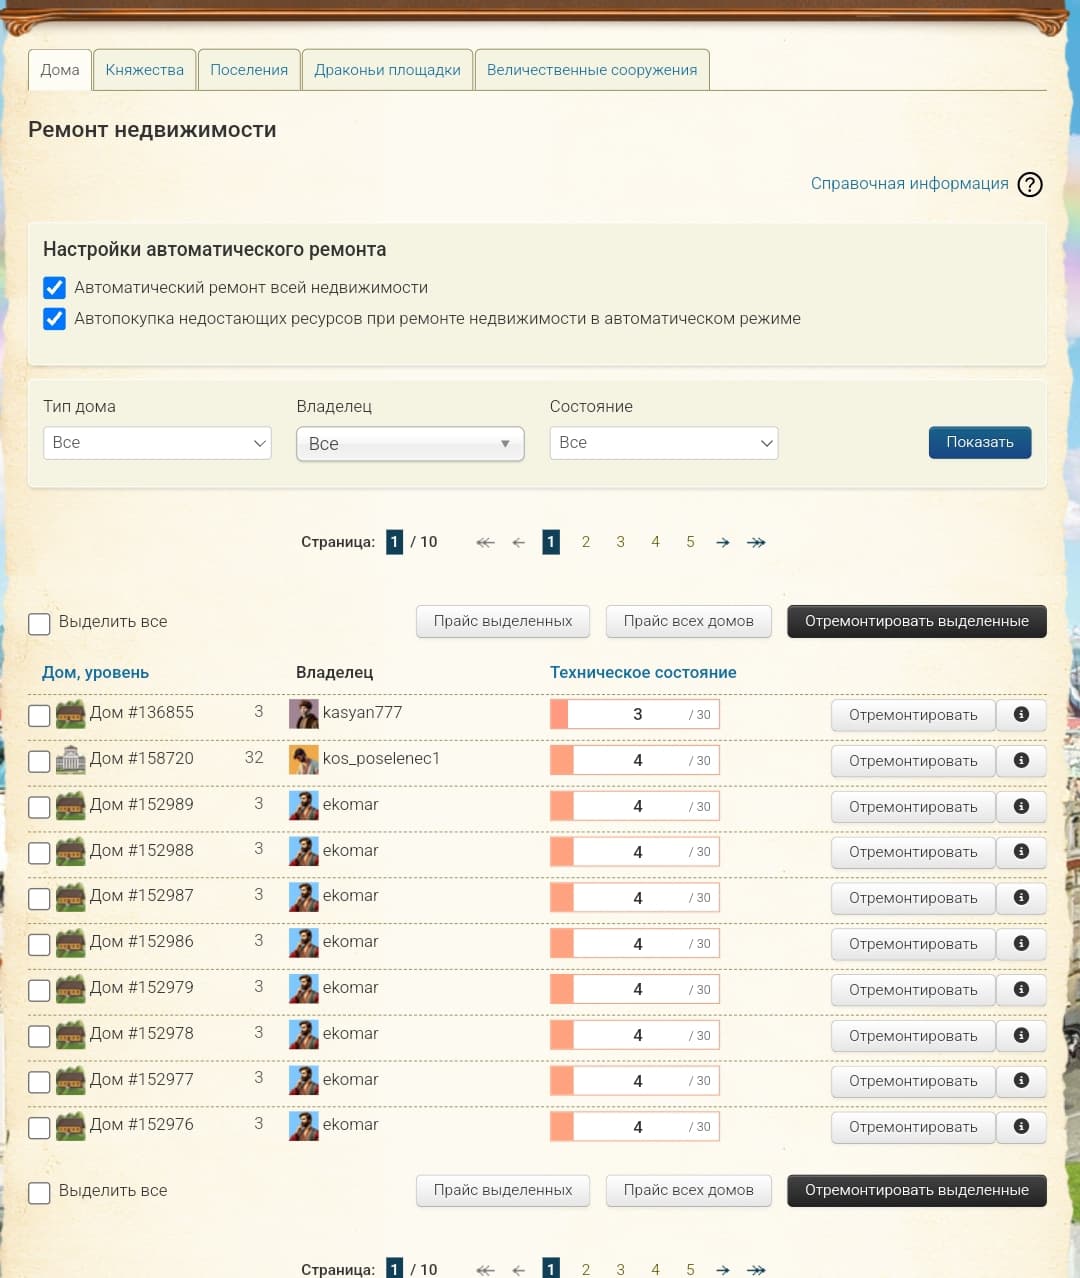1080x1278 pixels.
Task: Go to last page double-arrow at top
Action: pos(756,542)
